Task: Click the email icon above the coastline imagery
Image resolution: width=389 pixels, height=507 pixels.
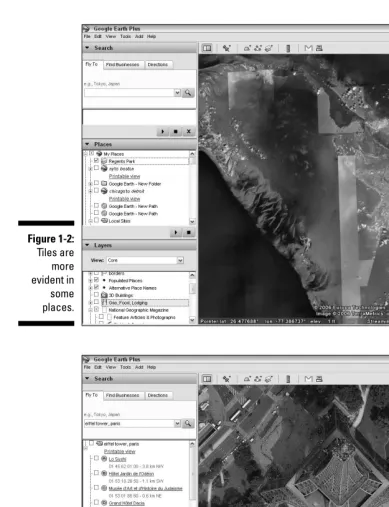Action: 308,48
